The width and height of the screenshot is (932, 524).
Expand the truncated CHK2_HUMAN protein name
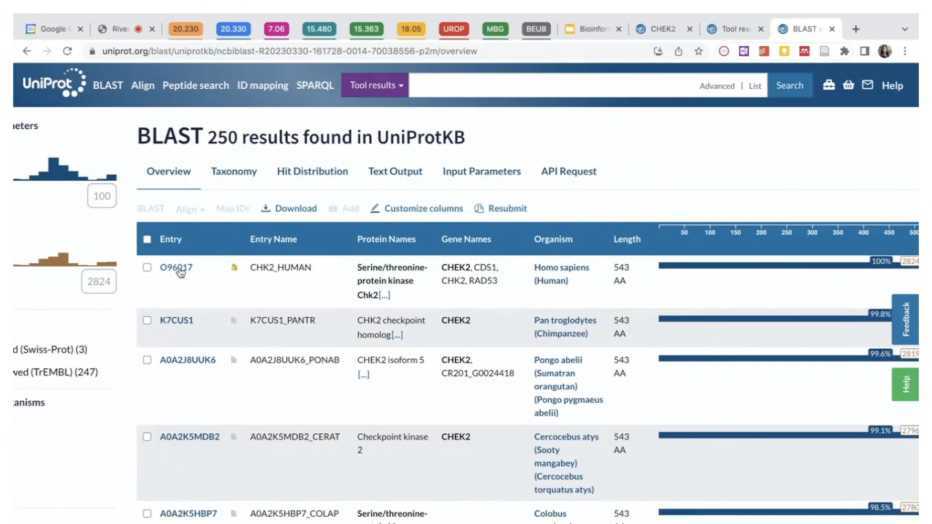coord(384,295)
